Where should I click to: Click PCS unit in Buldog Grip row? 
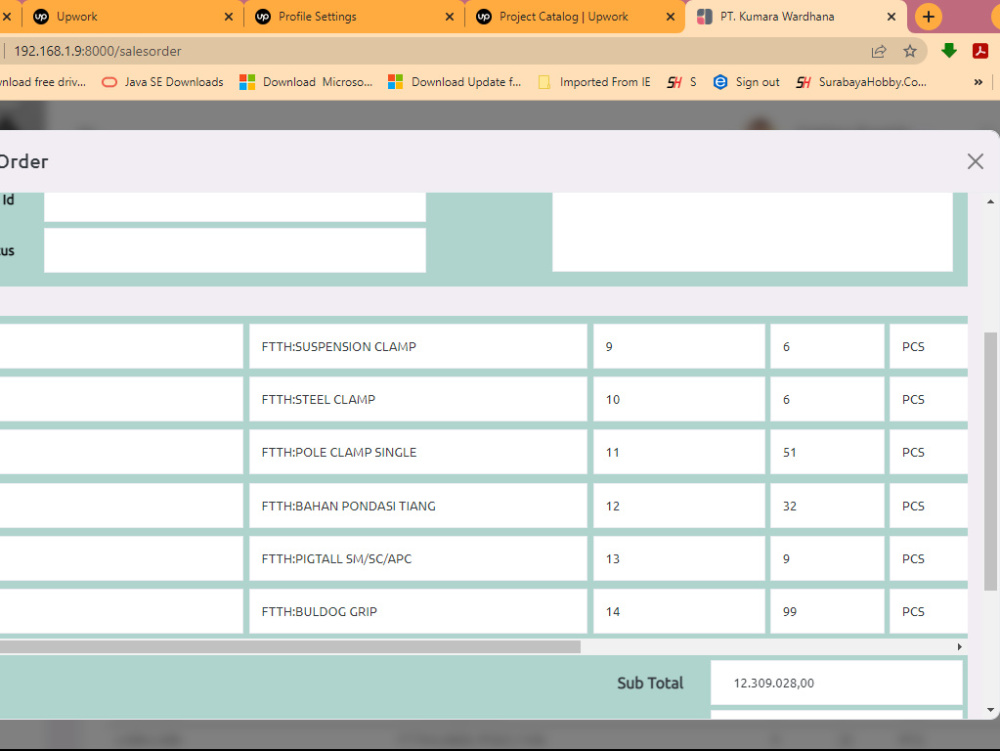coord(929,611)
